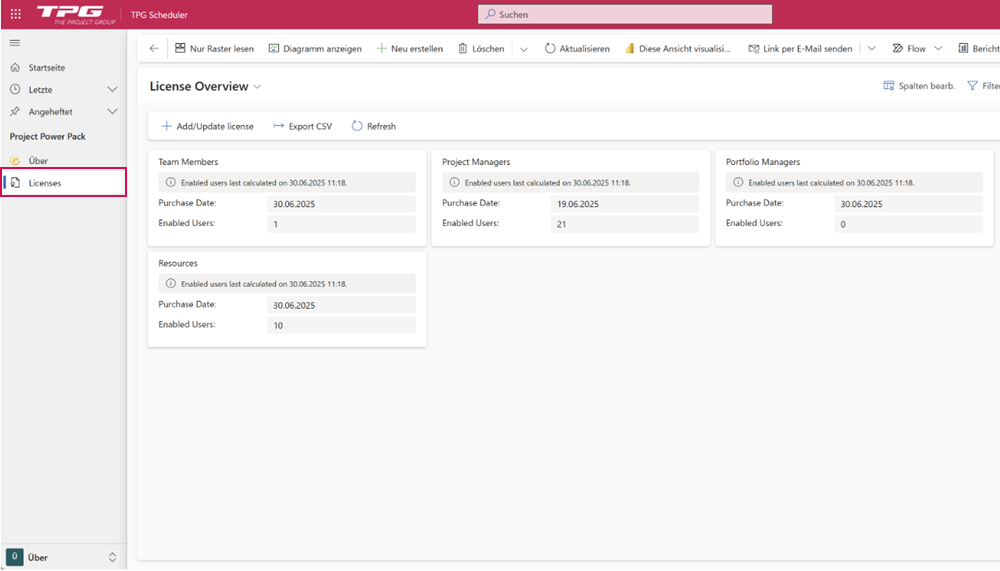Image resolution: width=1000 pixels, height=571 pixels.
Task: Click Team Members Purchase Date field
Action: (341, 204)
